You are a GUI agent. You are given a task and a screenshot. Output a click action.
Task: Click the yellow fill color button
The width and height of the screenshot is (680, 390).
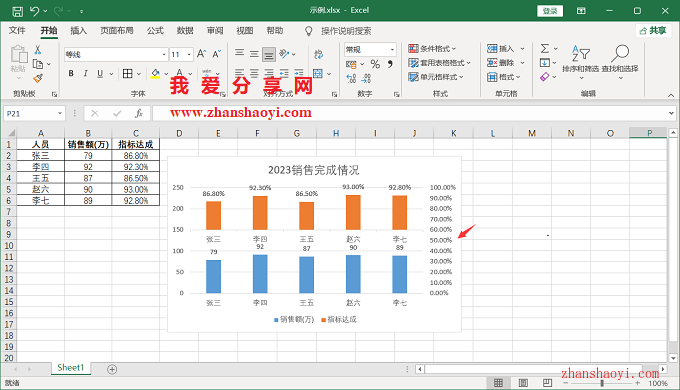pyautogui.click(x=155, y=73)
